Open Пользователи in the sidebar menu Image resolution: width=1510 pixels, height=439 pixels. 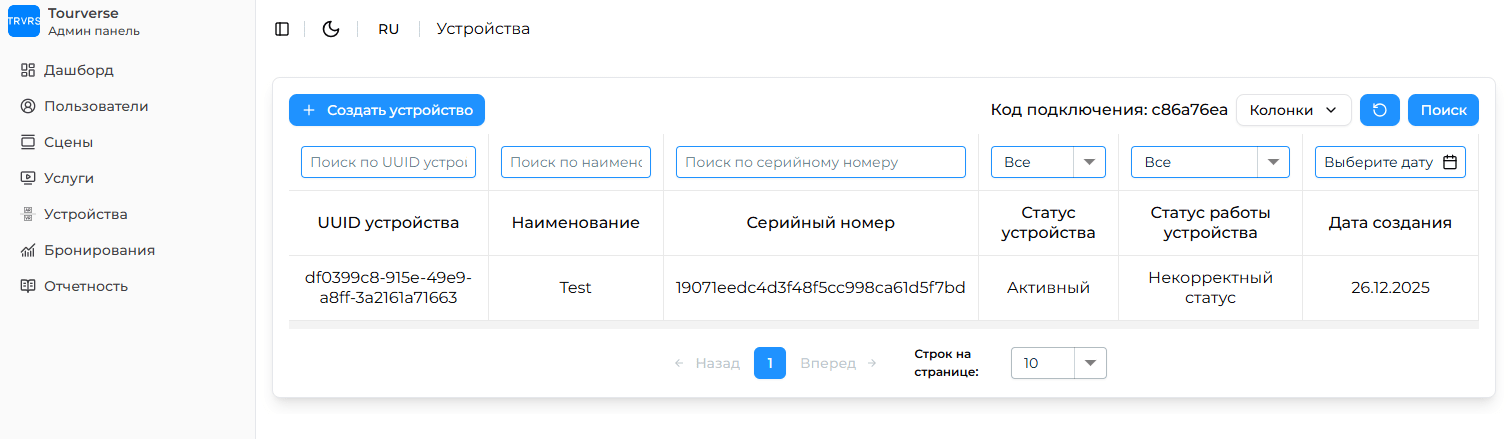tap(96, 106)
